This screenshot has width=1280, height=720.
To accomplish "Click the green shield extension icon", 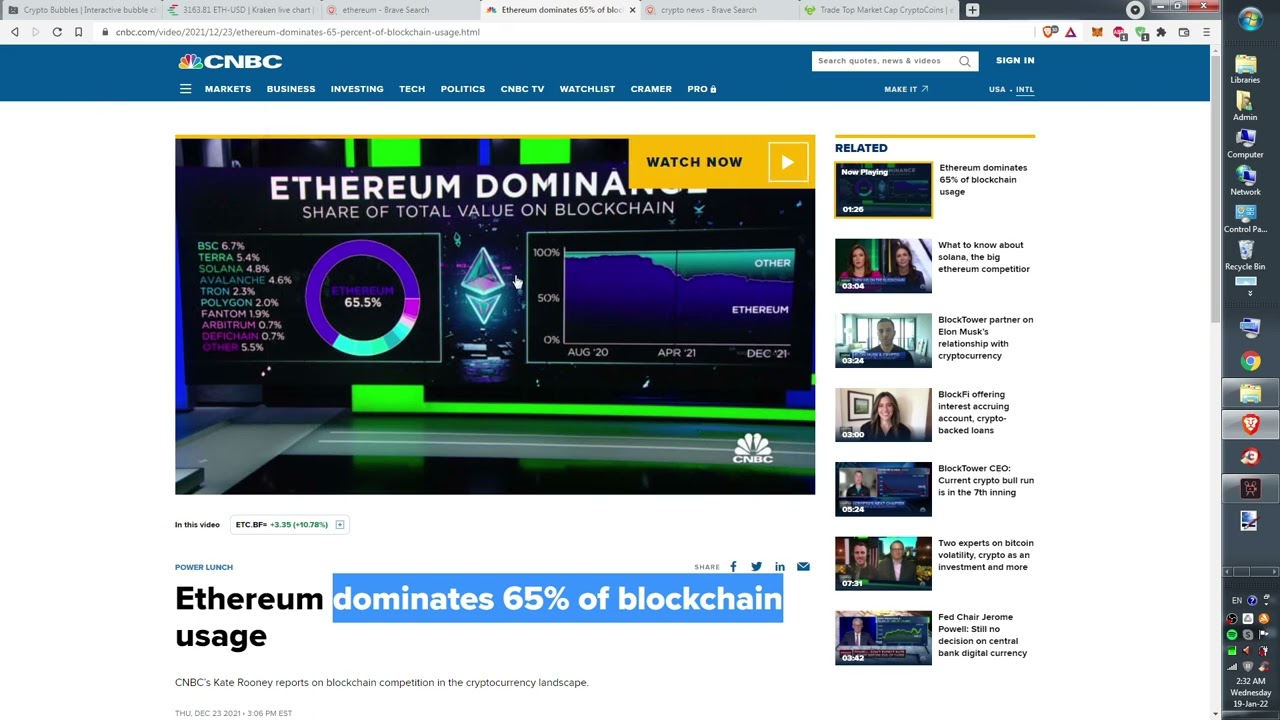I will click(1141, 32).
